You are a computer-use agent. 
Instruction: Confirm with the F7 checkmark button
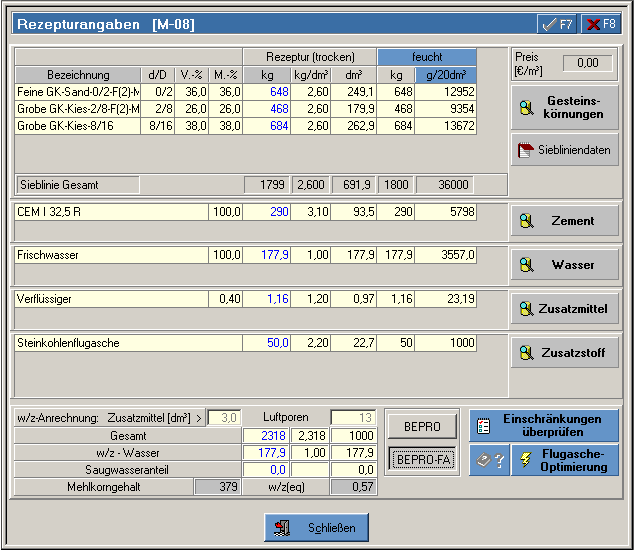555,23
